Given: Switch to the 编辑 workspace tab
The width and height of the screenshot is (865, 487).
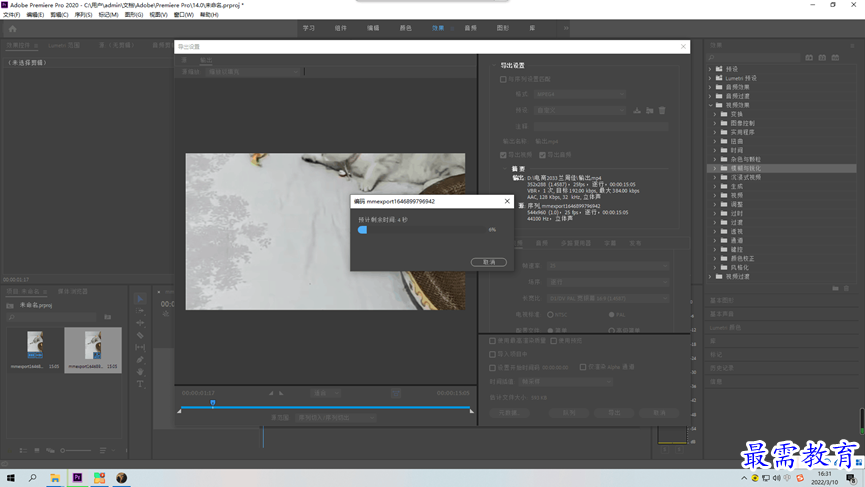Looking at the screenshot, I should click(x=373, y=28).
